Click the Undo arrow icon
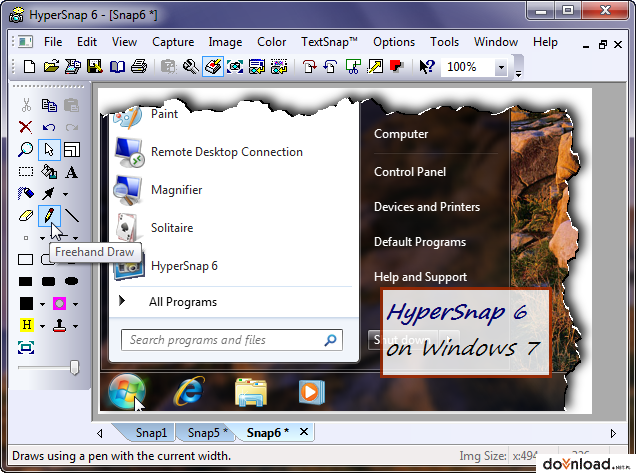636x473 pixels. tap(49, 127)
